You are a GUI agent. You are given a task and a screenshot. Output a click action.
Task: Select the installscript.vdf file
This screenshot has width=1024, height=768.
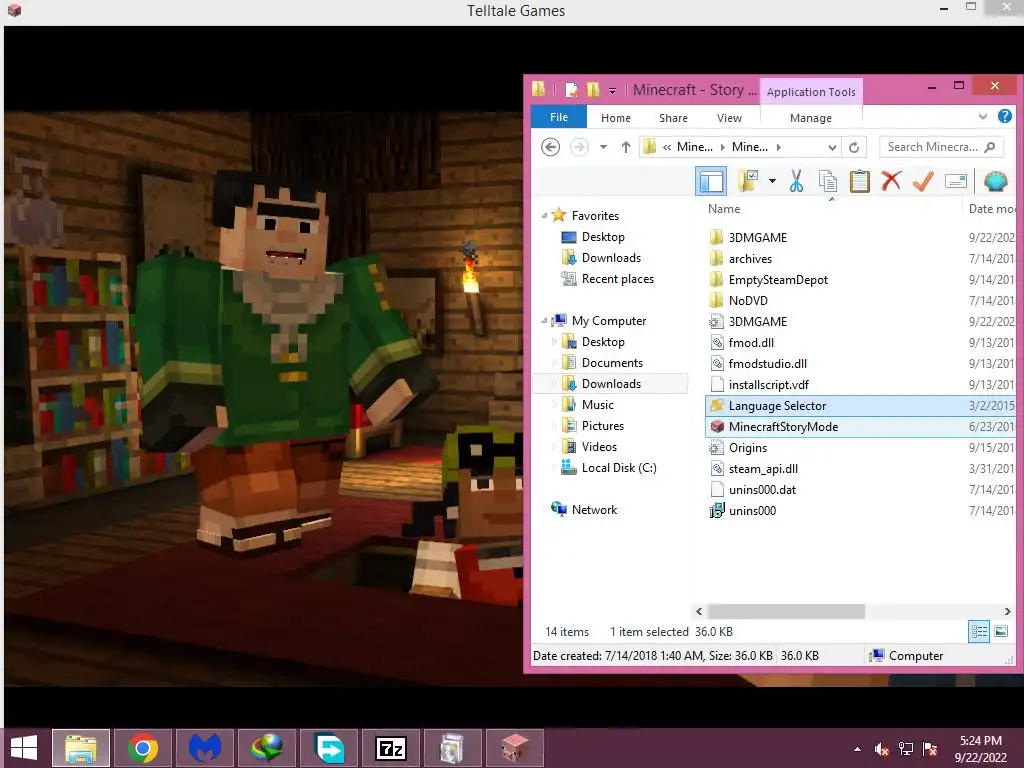[x=769, y=385]
